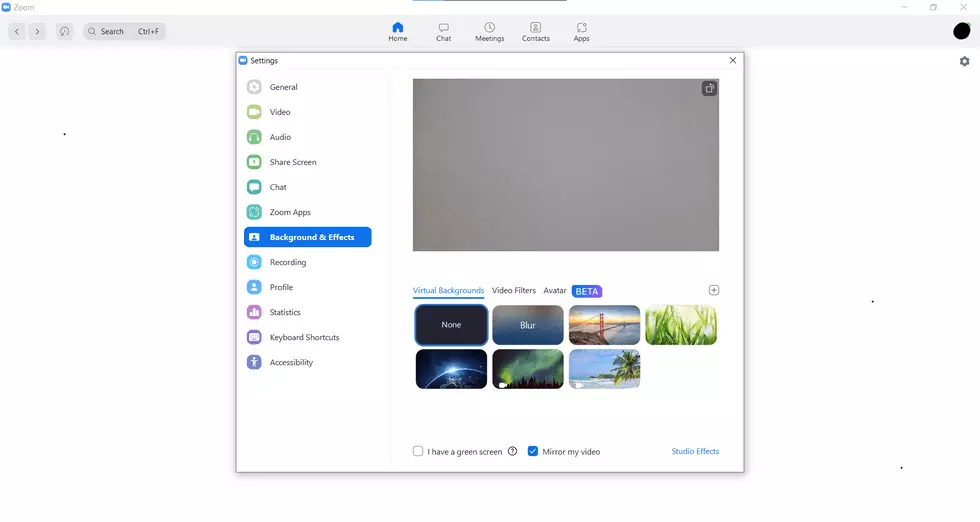Open Video settings section
Viewport: 980px width, 522px height.
[308, 112]
